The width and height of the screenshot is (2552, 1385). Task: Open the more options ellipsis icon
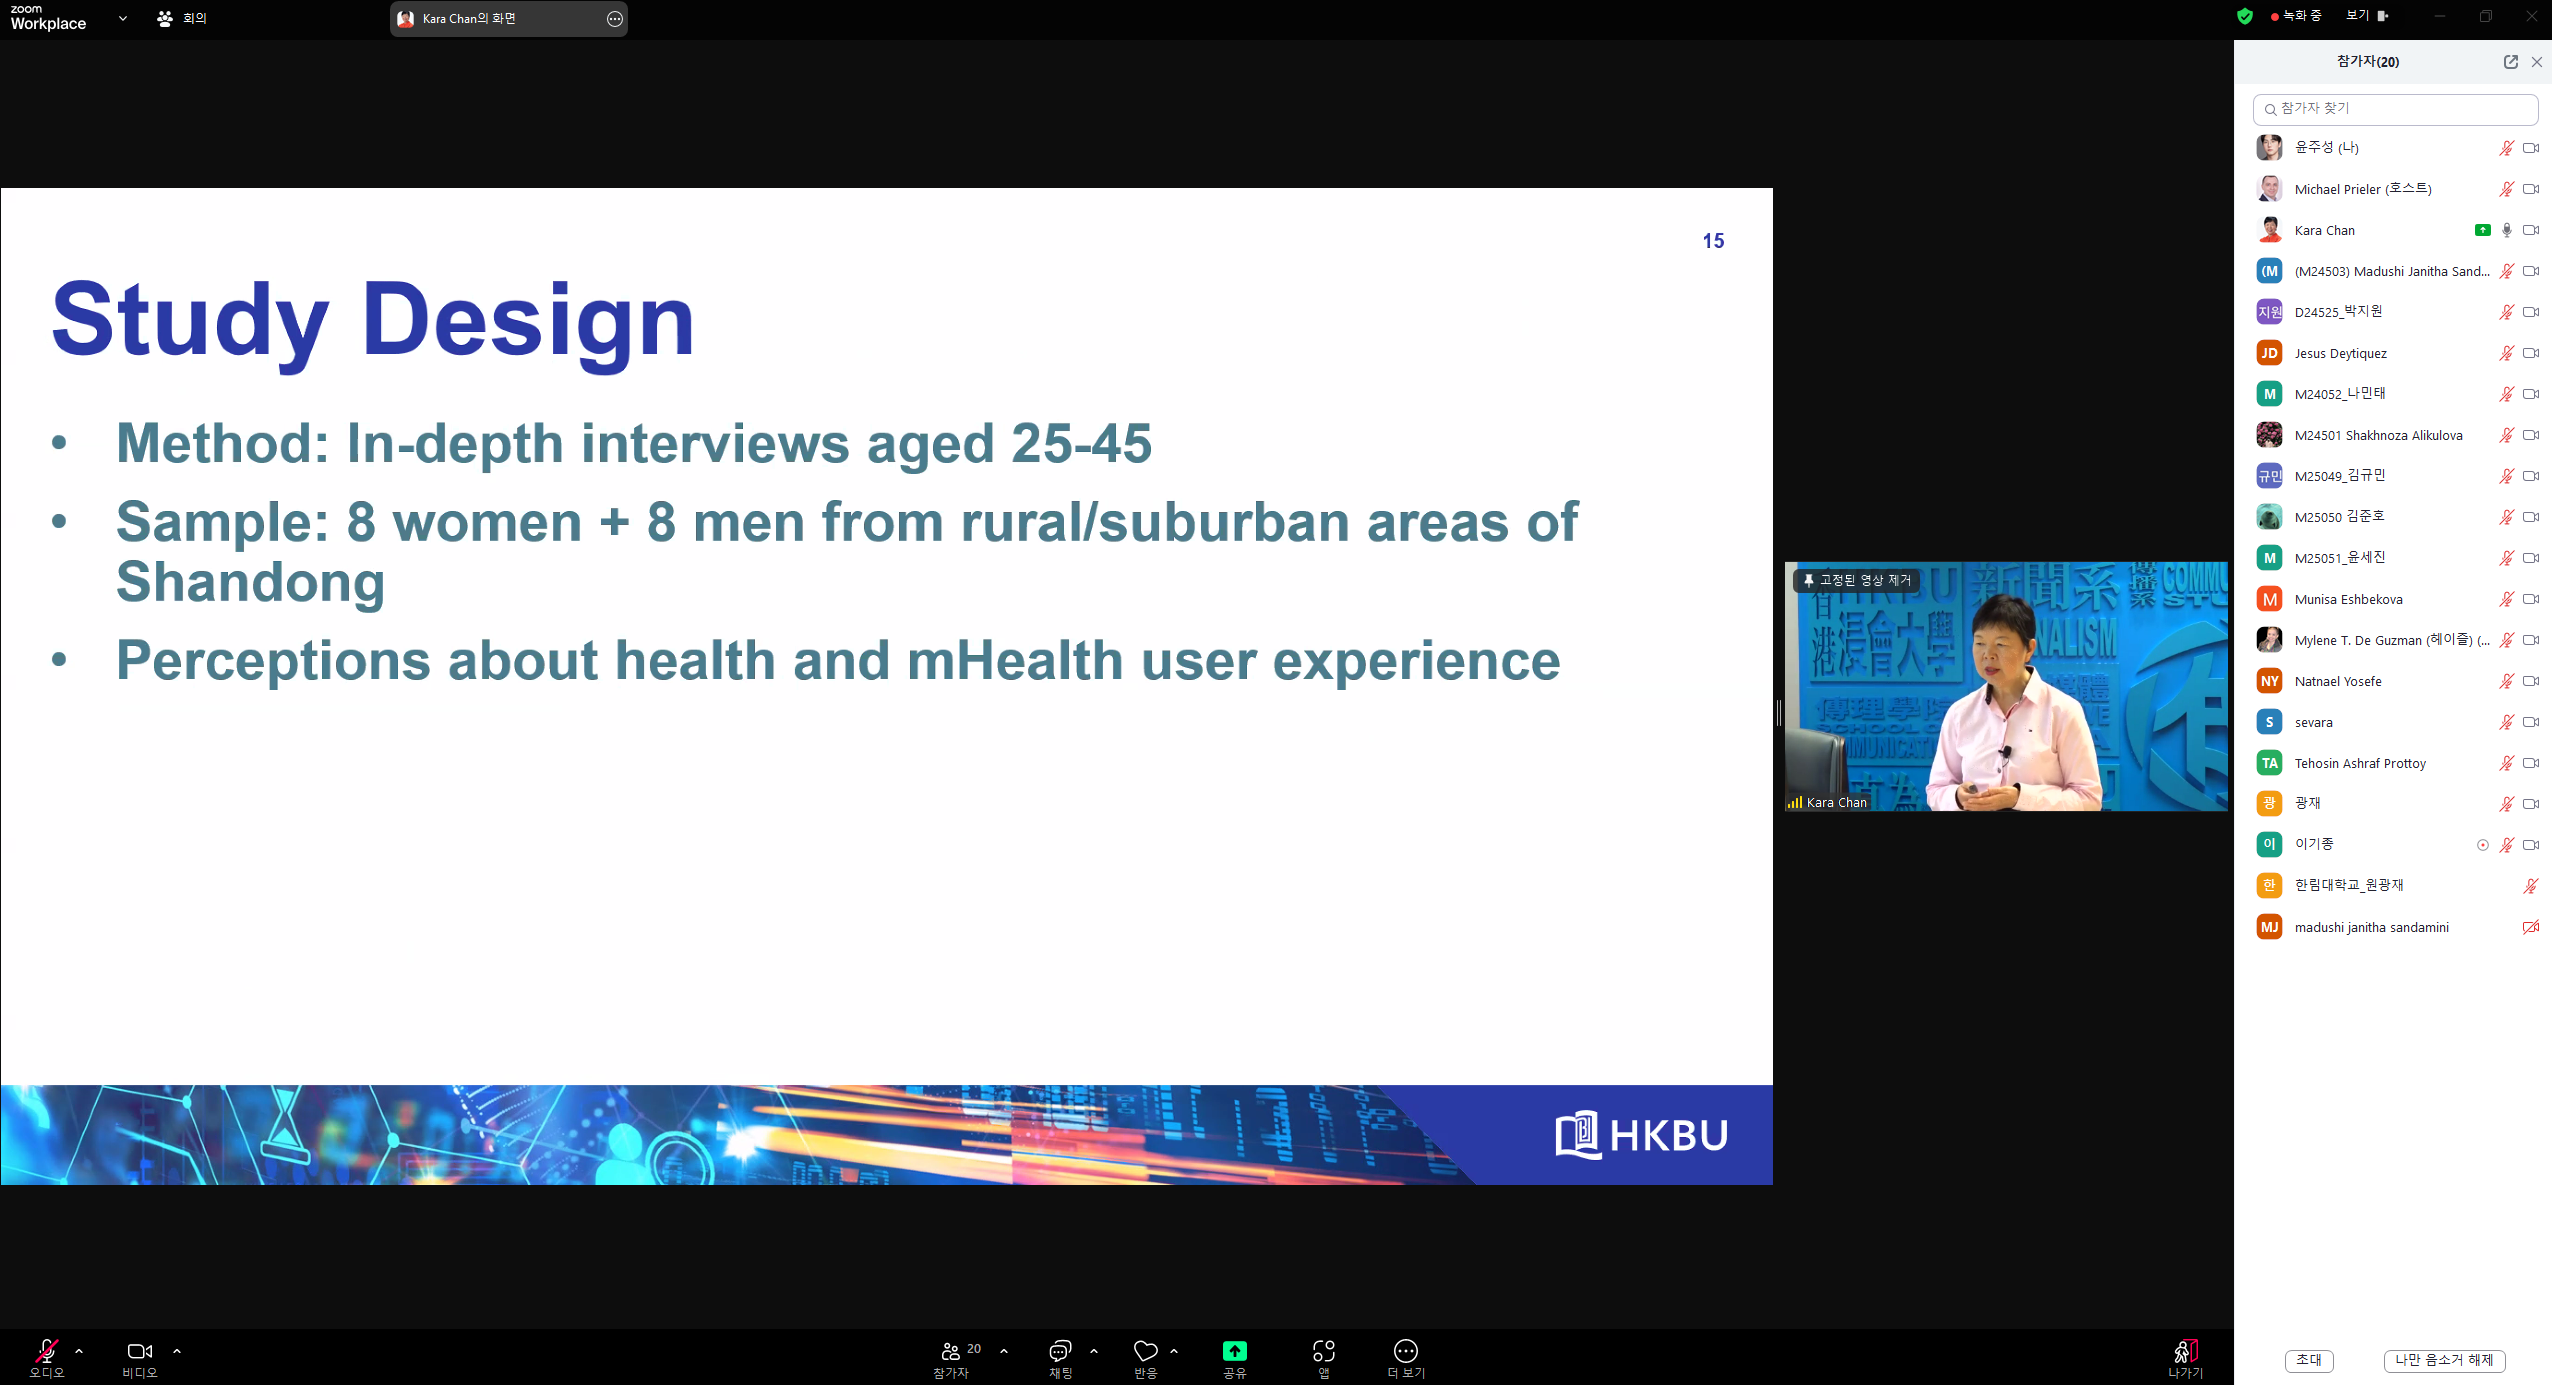click(1405, 1352)
